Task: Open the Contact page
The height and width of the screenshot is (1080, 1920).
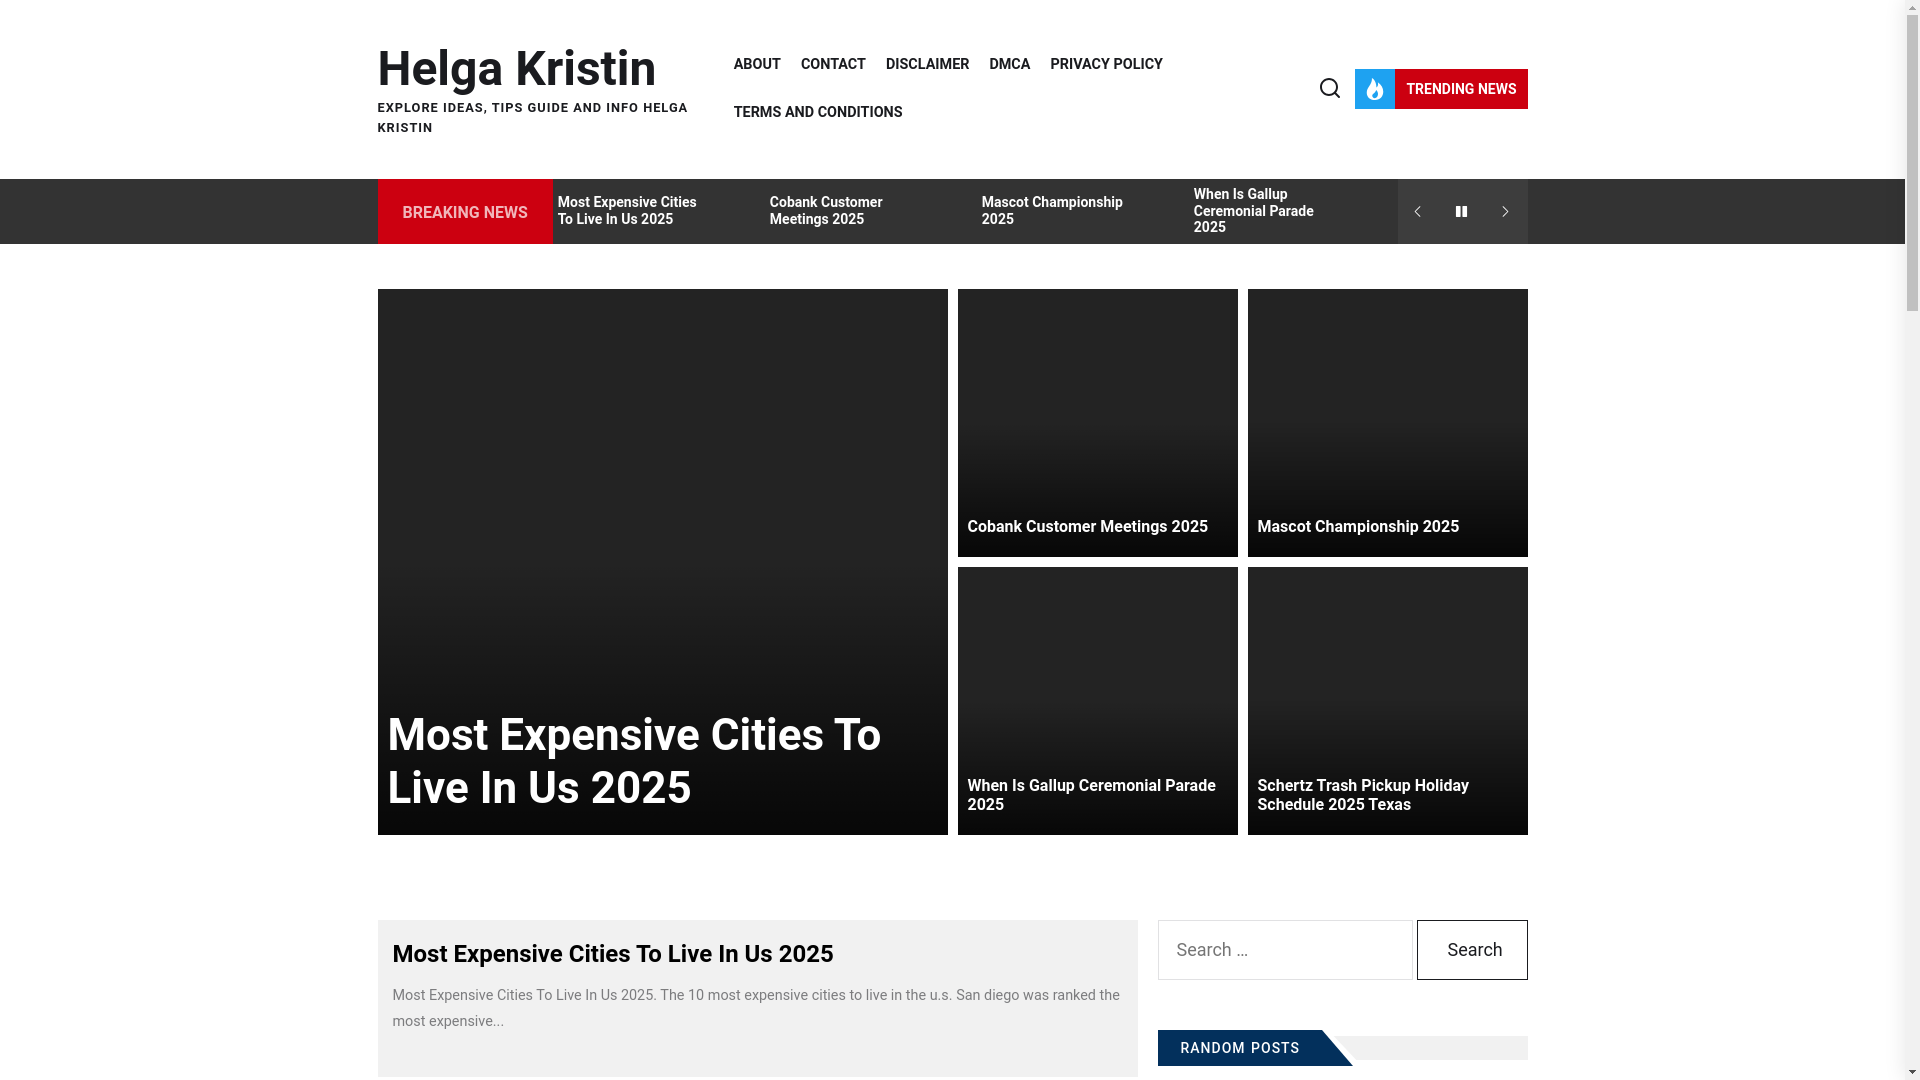Action: point(832,64)
